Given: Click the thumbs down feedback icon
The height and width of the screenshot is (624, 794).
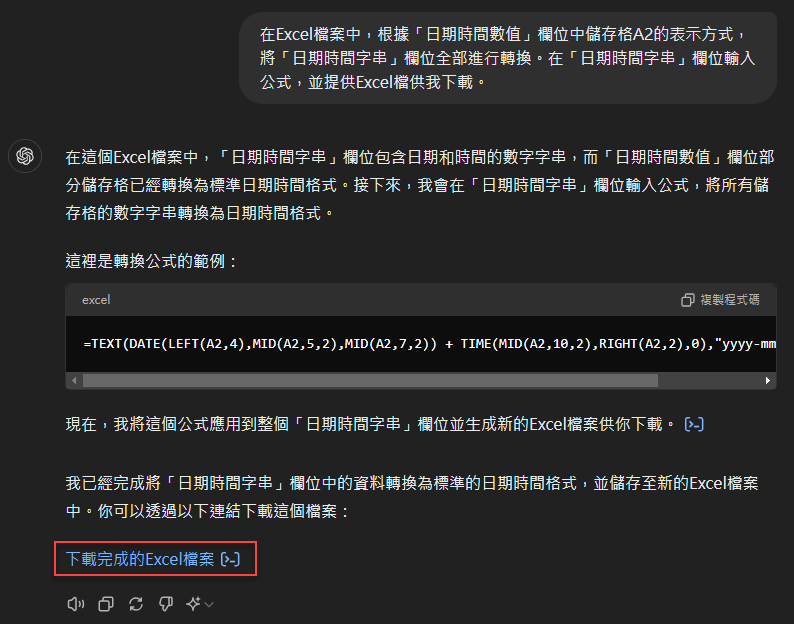Looking at the screenshot, I should (166, 604).
